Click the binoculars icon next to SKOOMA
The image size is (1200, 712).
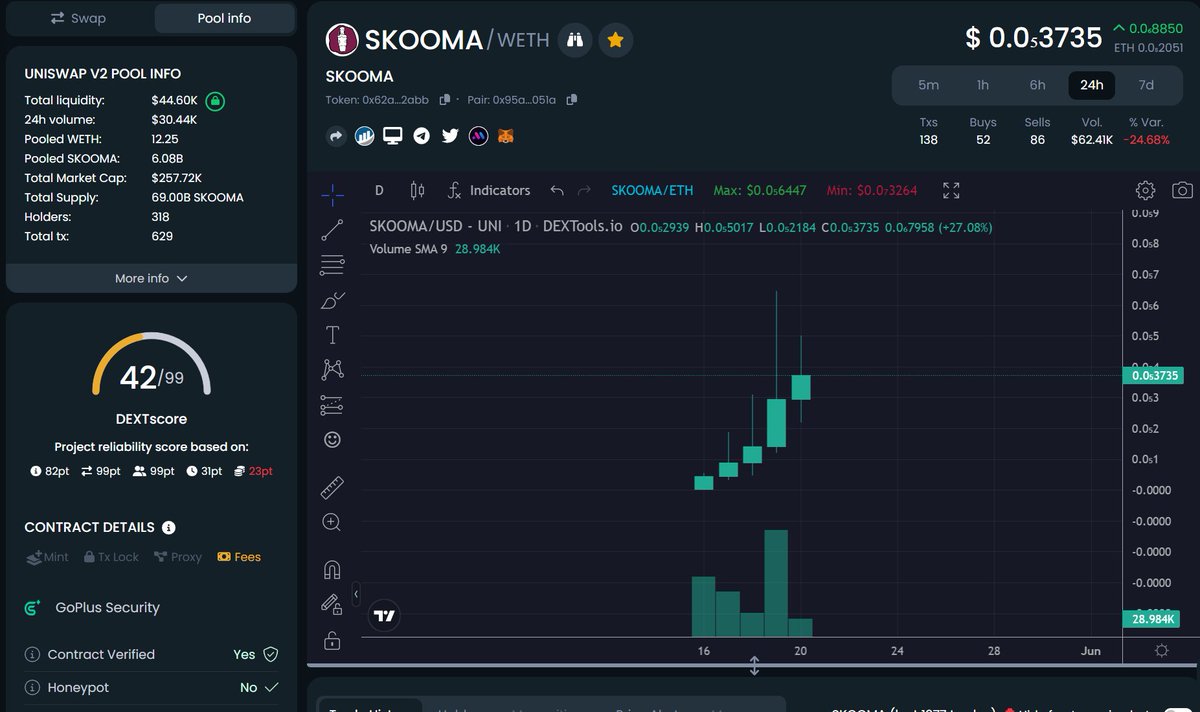[x=575, y=40]
